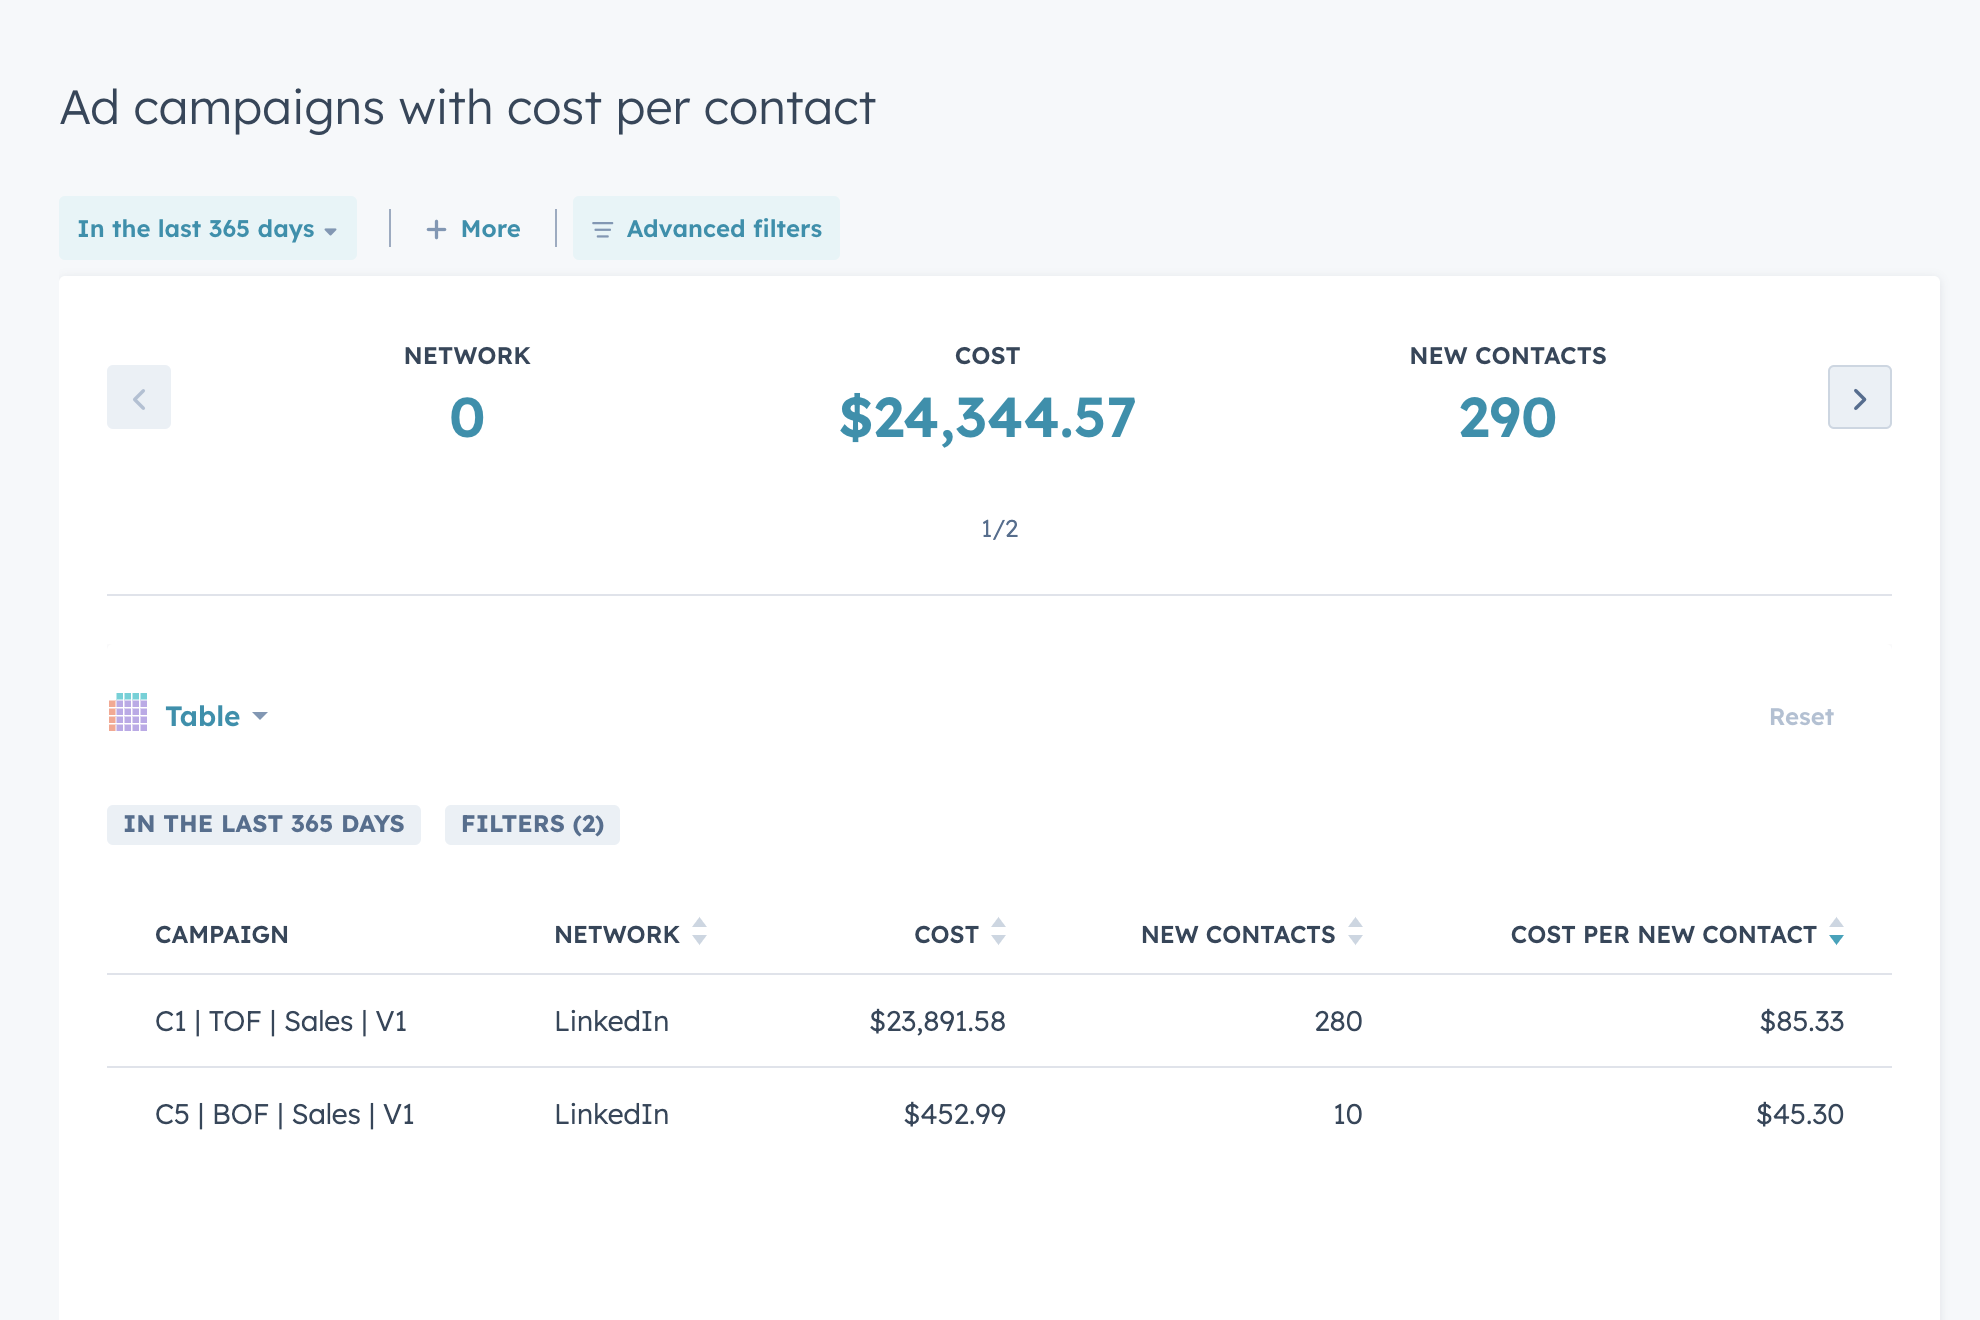Click the FILTERS (2) tag
The image size is (1980, 1320).
tap(532, 824)
